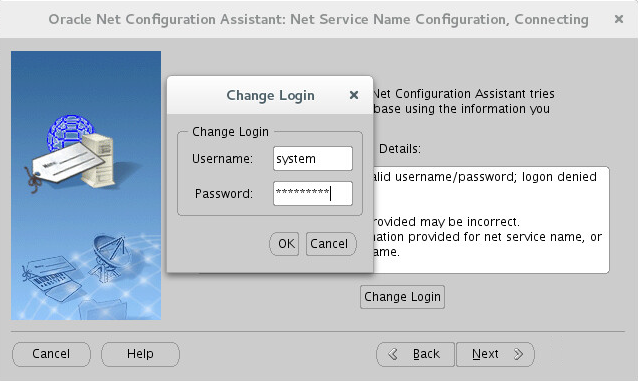Viewport: 638px width, 381px height.
Task: Go Back to the previous wizard step
Action: pyautogui.click(x=415, y=354)
